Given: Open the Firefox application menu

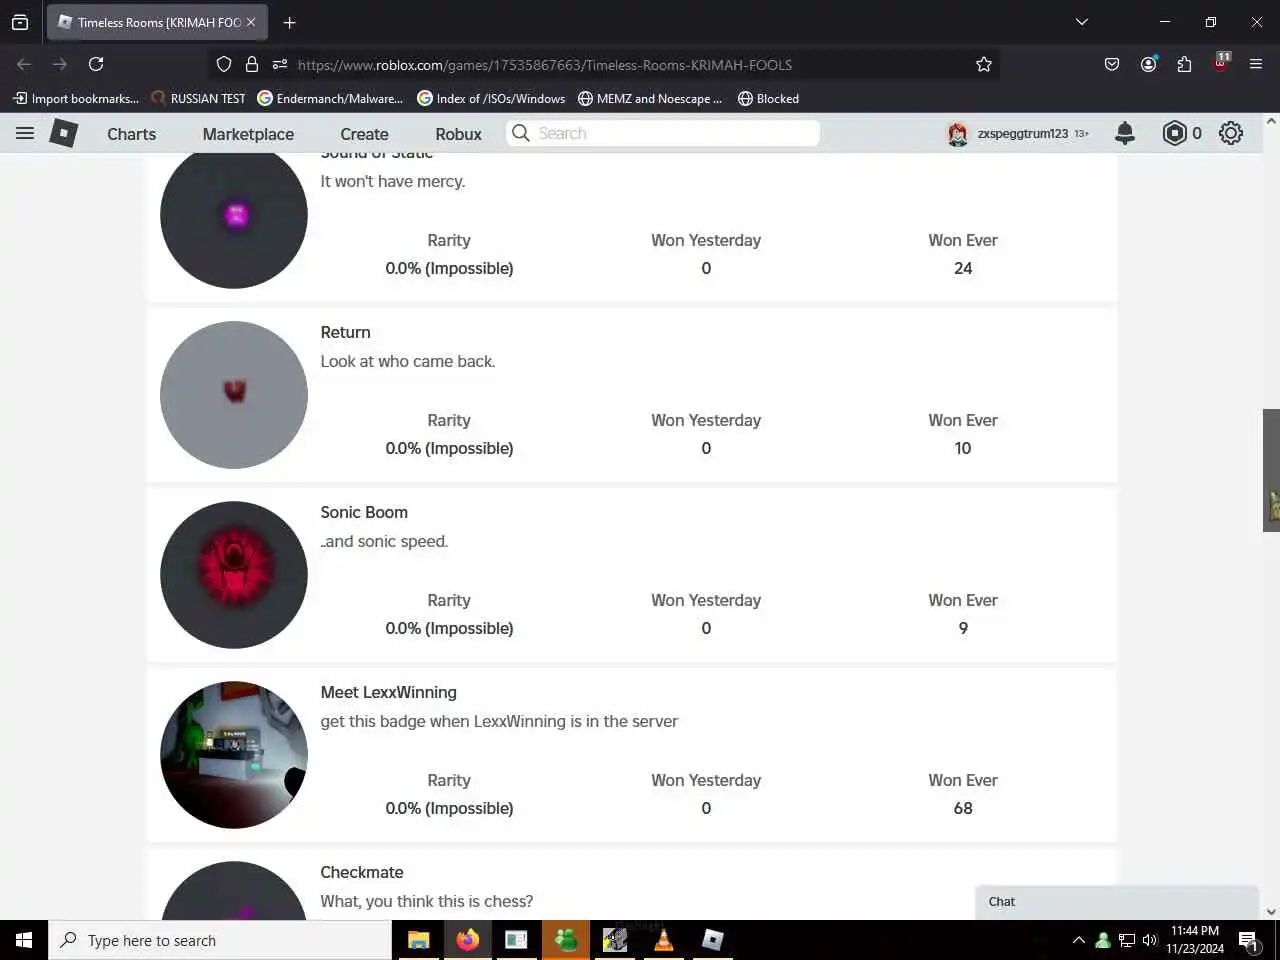Looking at the screenshot, I should (x=1256, y=64).
